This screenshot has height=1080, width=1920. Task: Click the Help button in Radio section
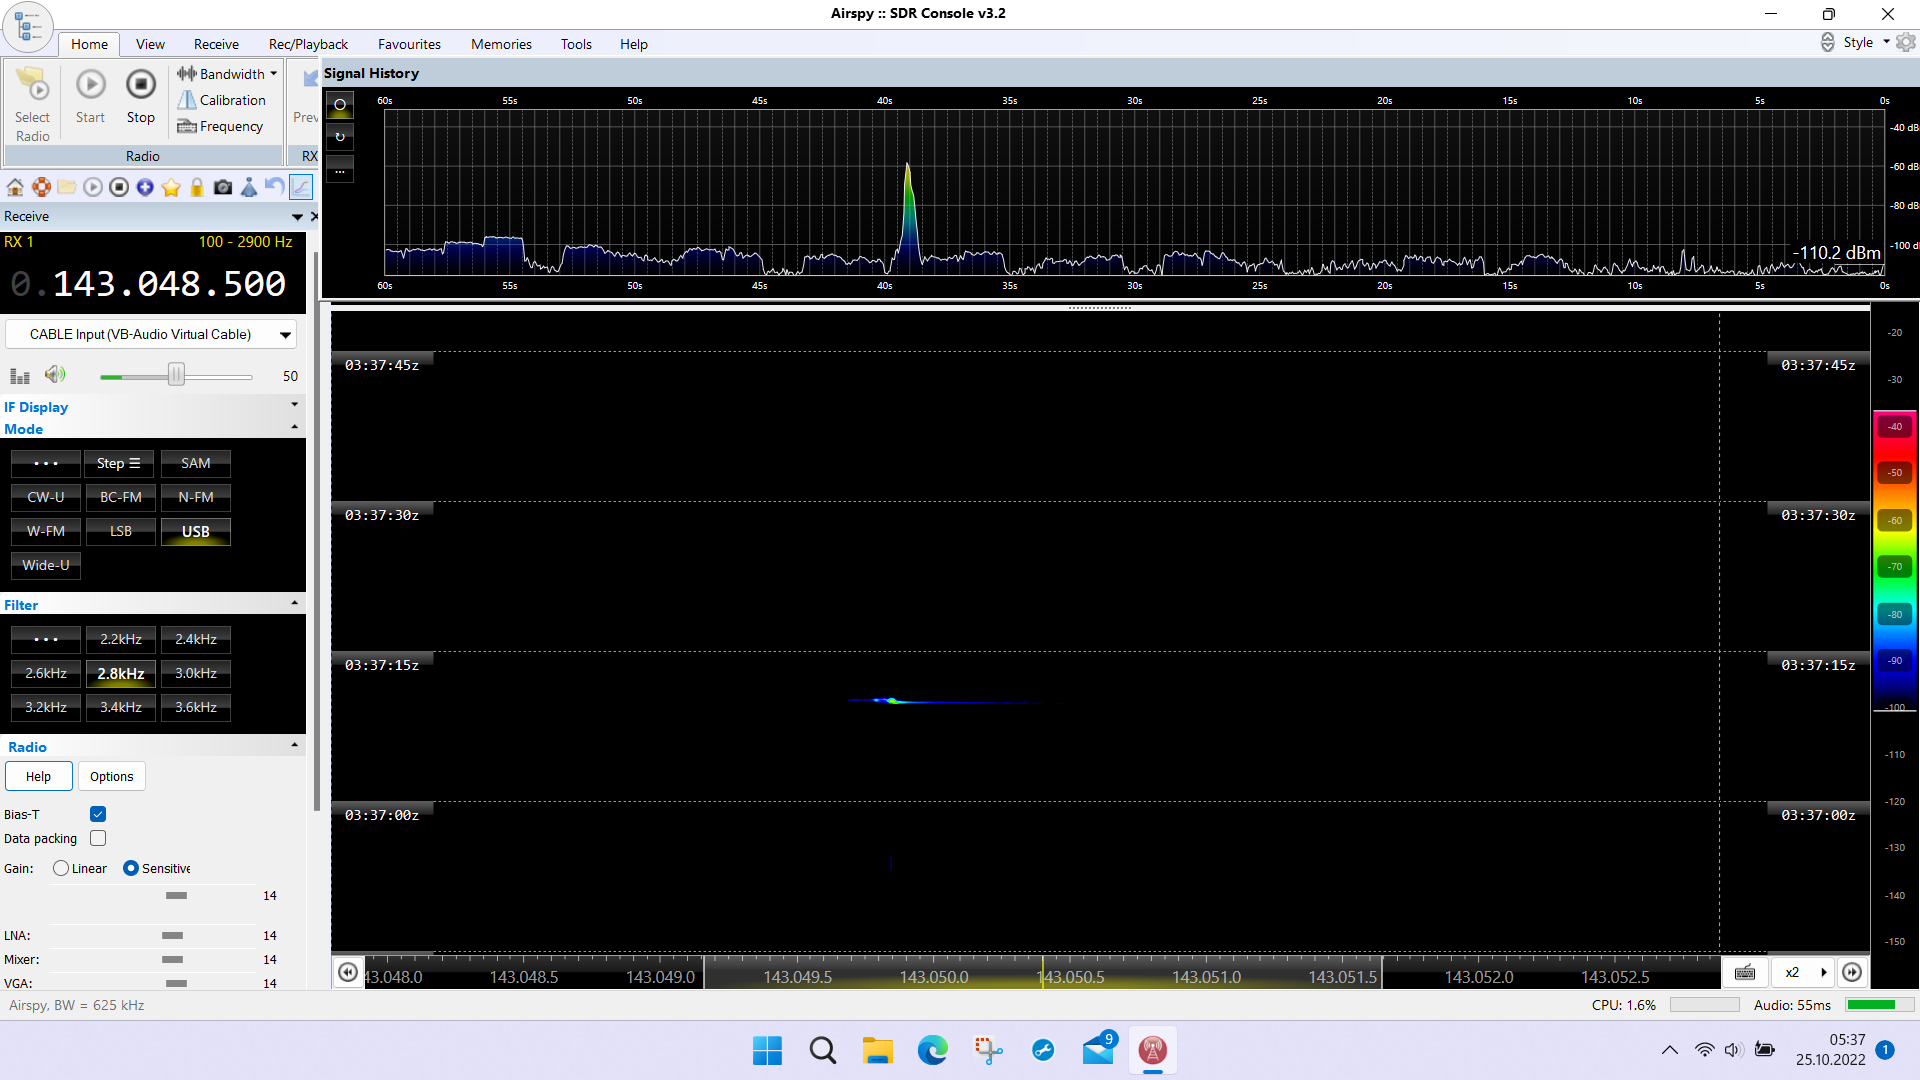[38, 776]
